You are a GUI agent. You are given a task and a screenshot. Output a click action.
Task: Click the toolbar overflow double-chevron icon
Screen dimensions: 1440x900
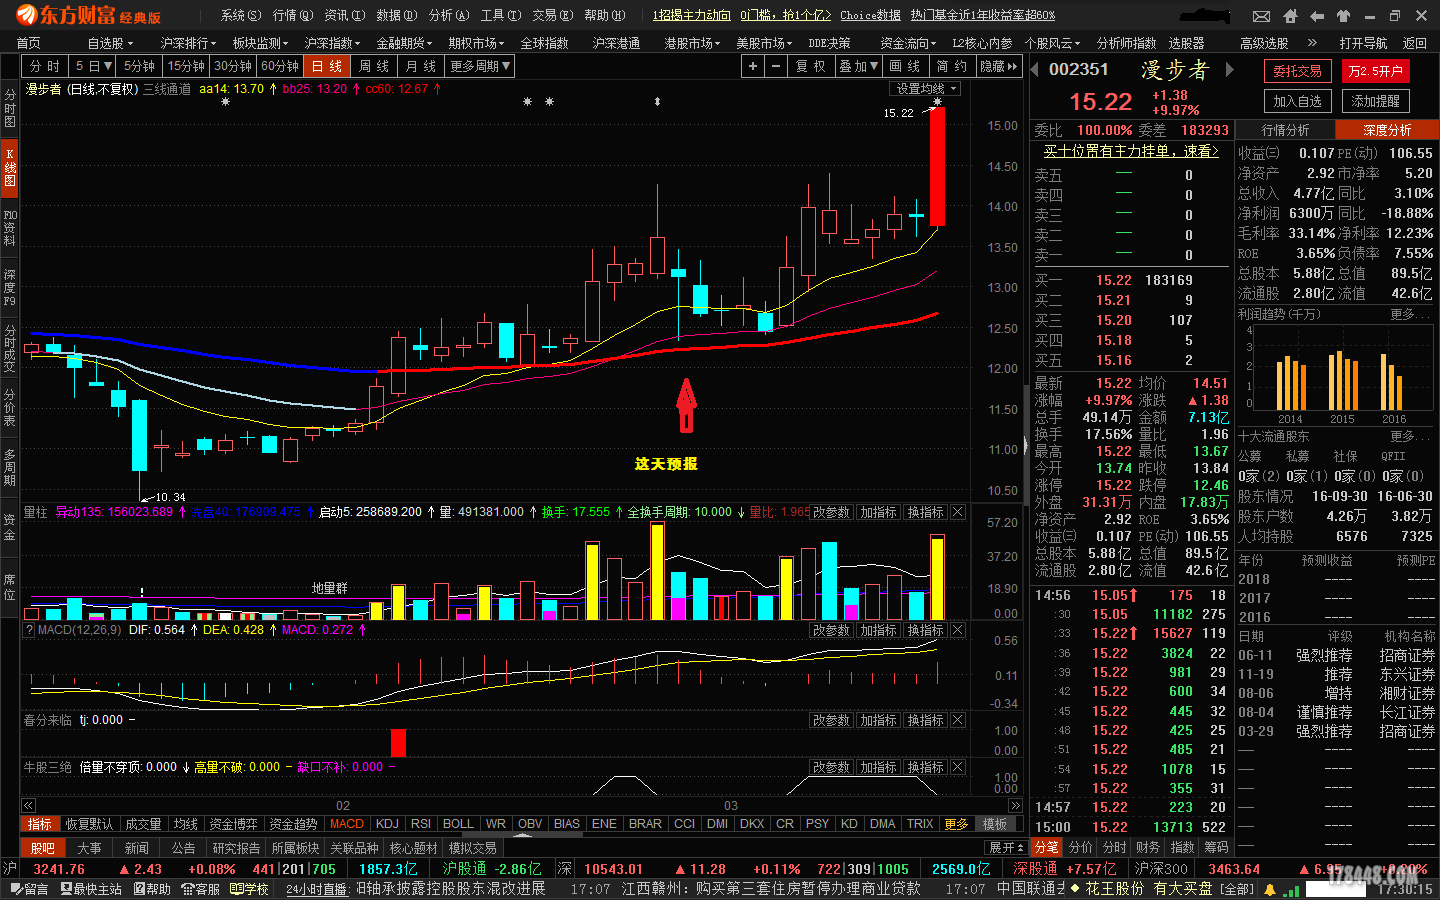(1312, 43)
